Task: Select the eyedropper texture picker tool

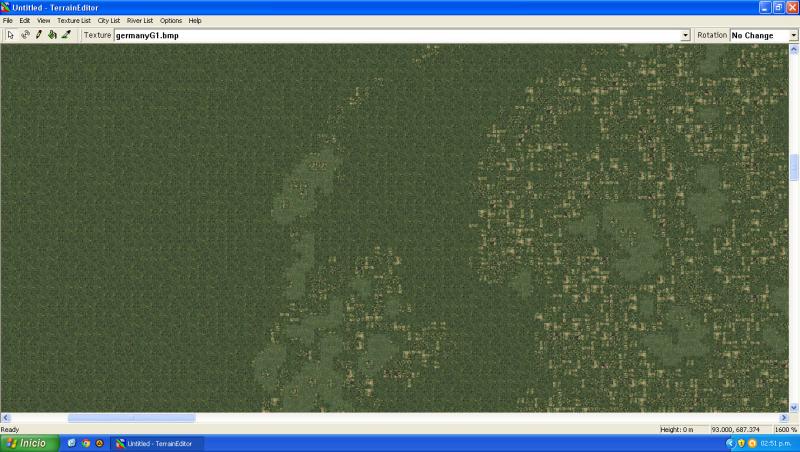Action: (66, 35)
